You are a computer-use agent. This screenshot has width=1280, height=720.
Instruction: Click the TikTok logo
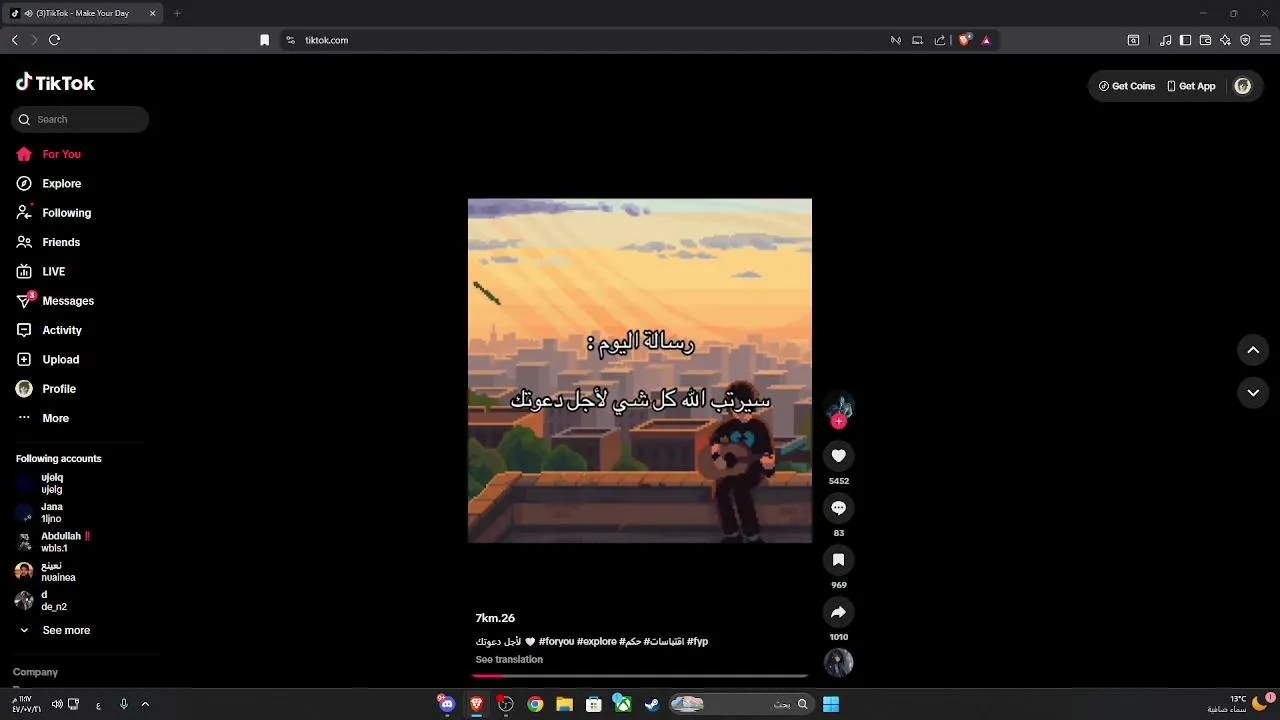pos(55,83)
